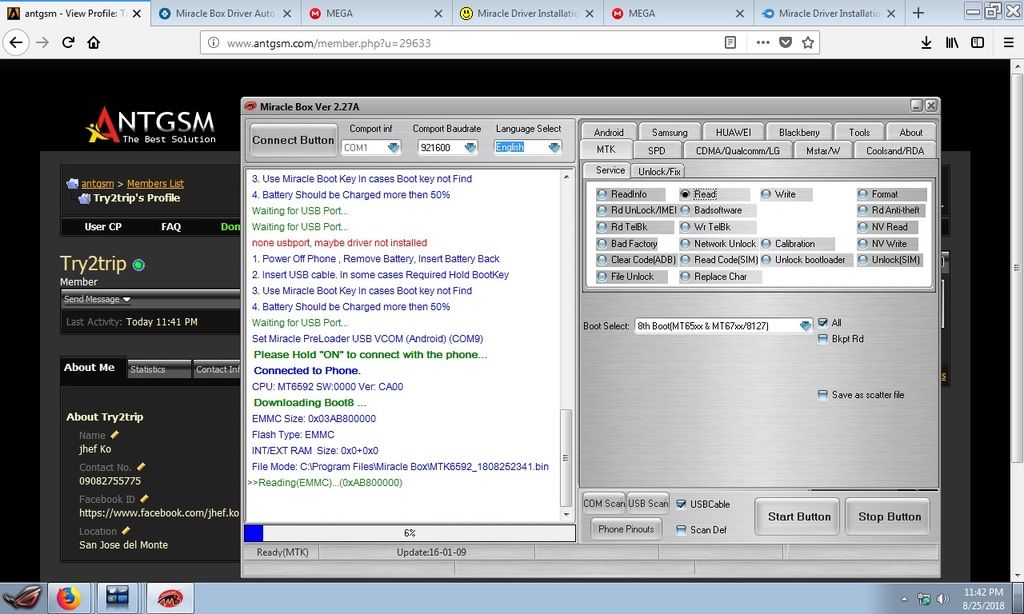Click the browser home icon
1024x614 pixels.
click(x=94, y=43)
